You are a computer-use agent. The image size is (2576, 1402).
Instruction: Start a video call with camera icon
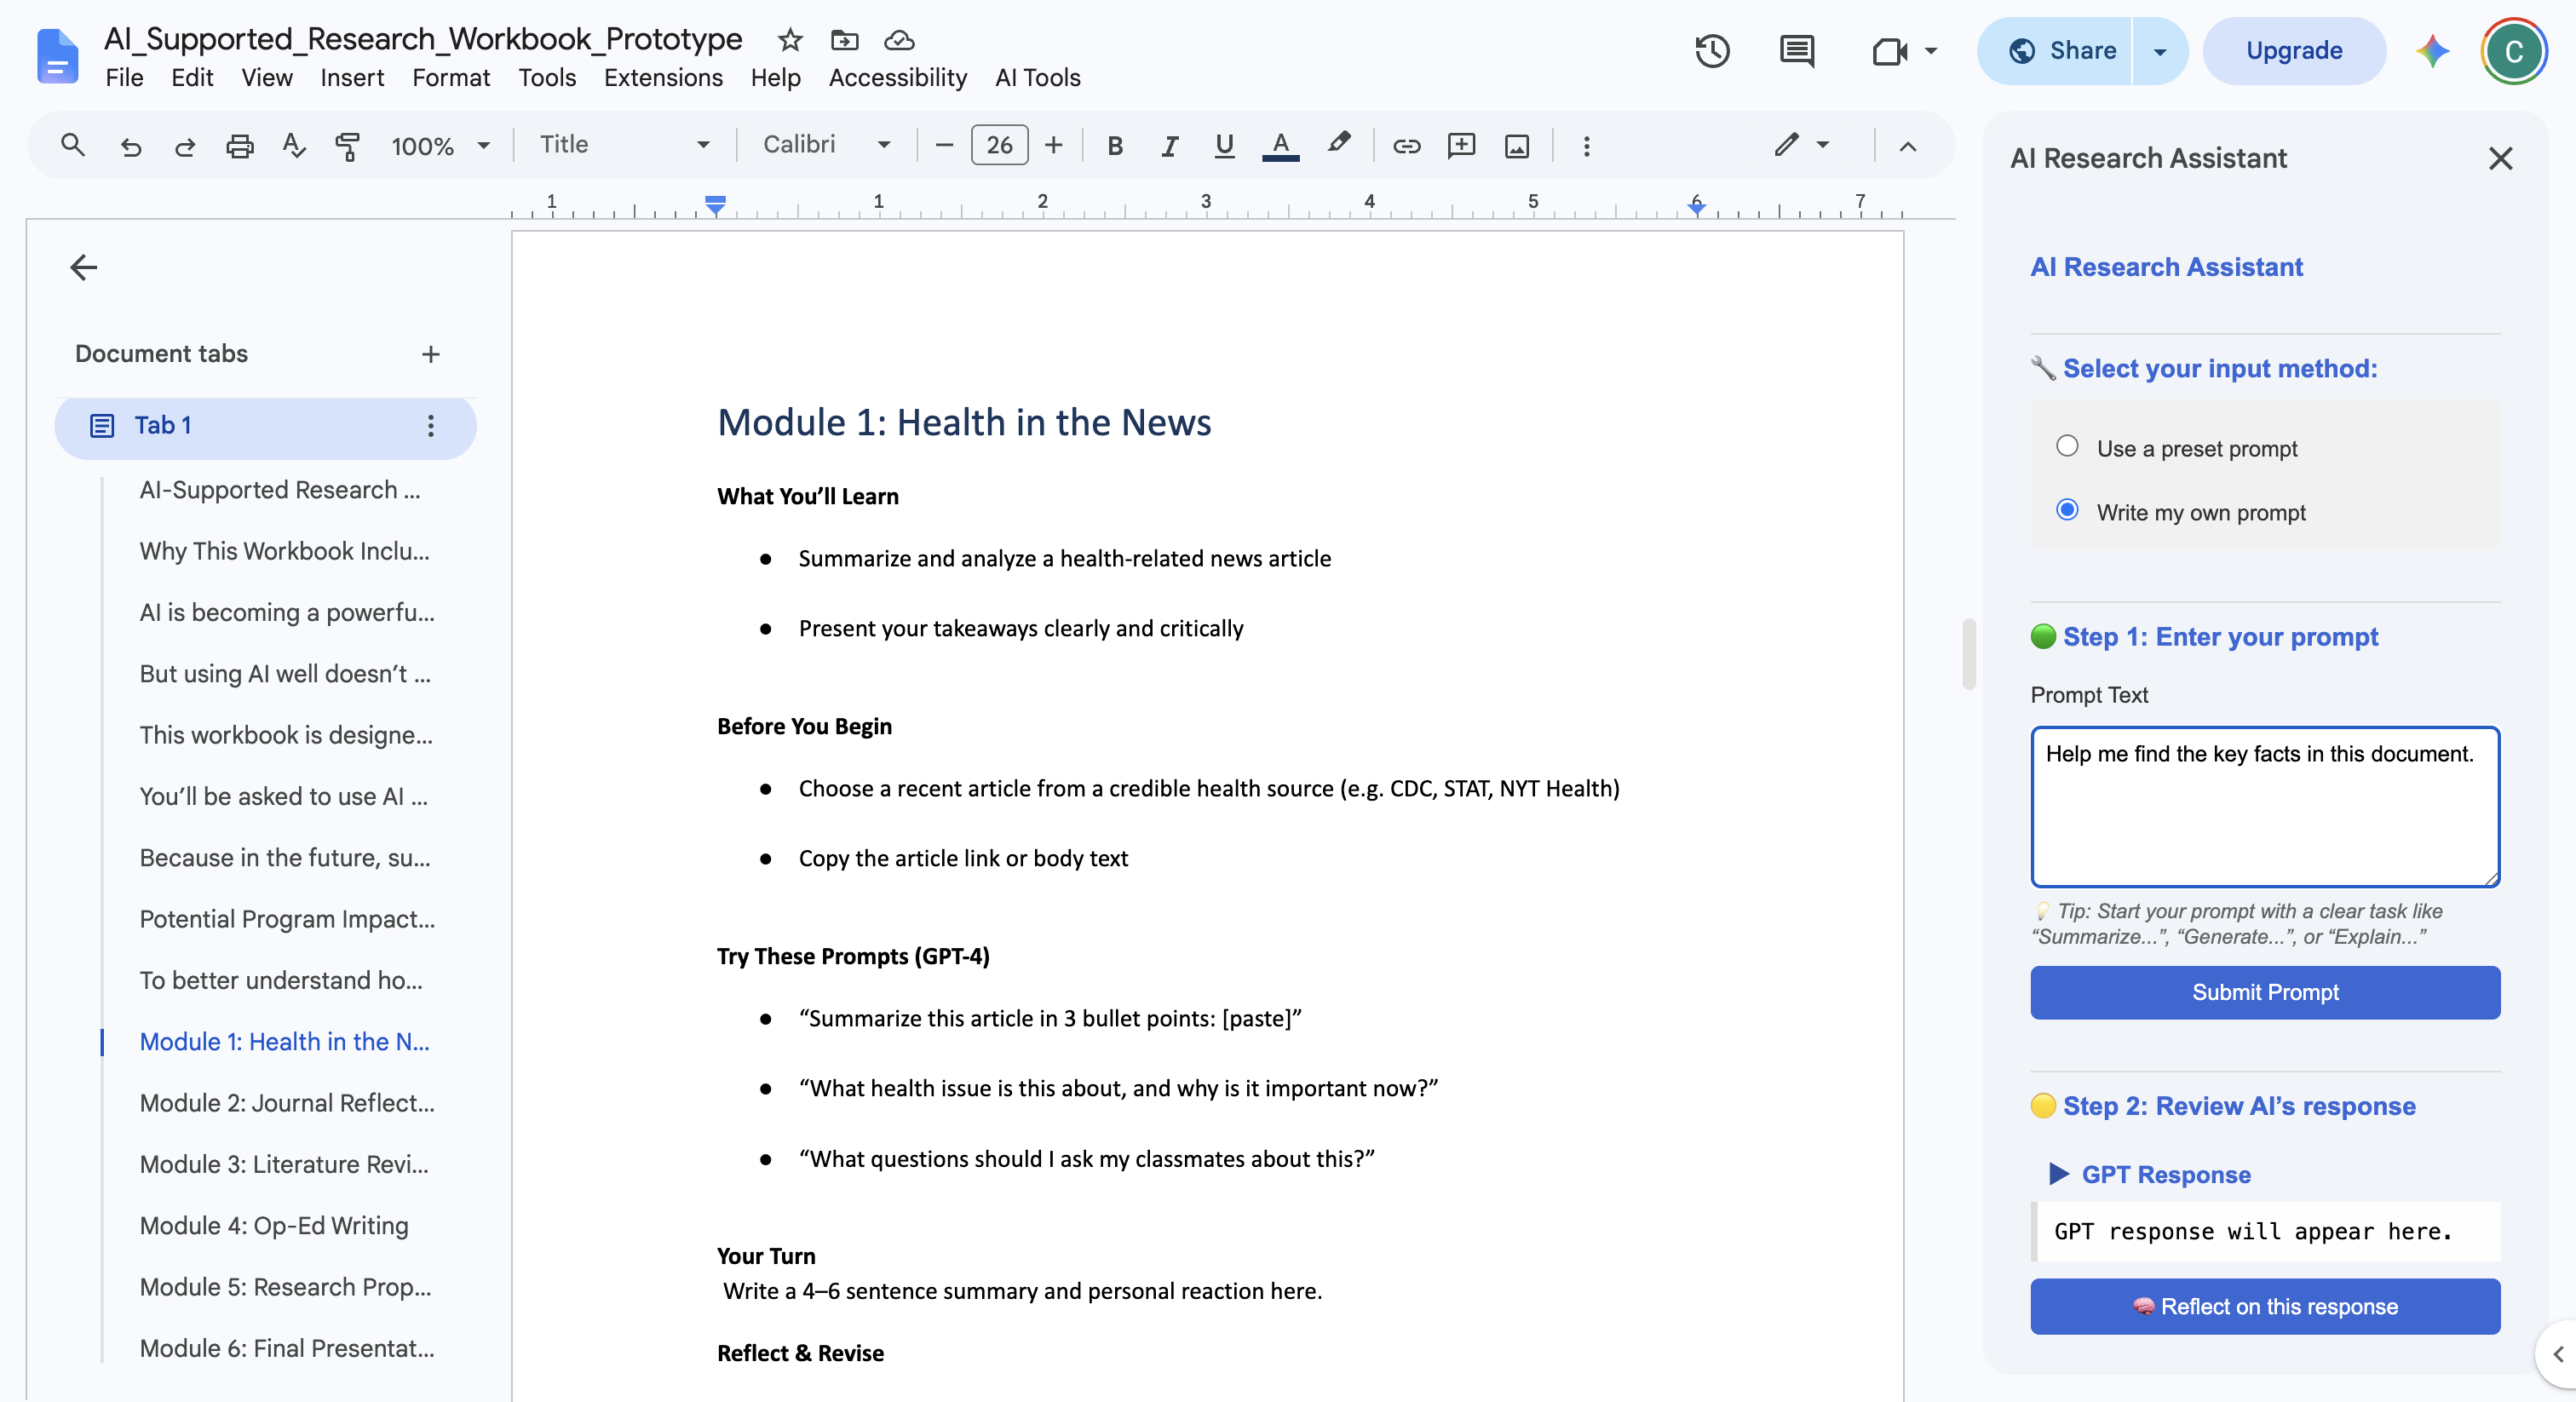click(x=1889, y=50)
